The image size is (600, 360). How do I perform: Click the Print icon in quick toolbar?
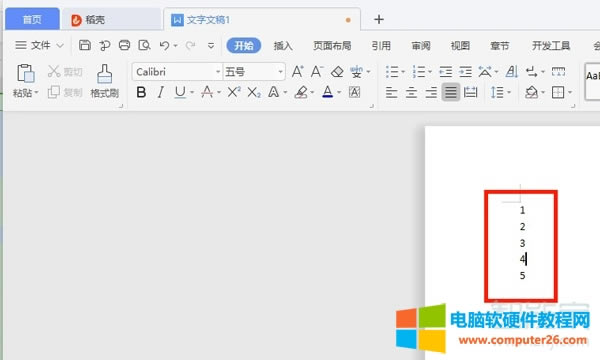pos(124,45)
